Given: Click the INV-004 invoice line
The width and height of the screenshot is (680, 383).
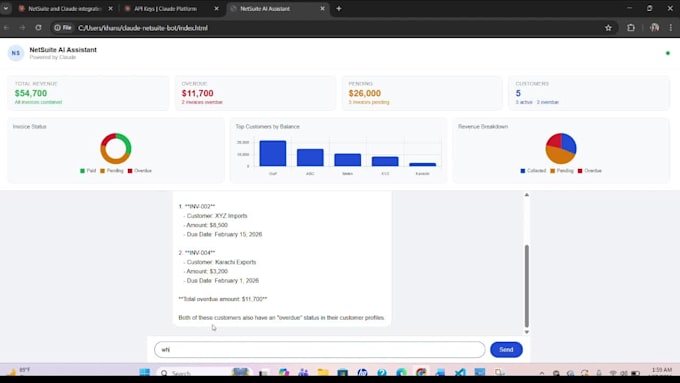Looking at the screenshot, I should pyautogui.click(x=197, y=253).
